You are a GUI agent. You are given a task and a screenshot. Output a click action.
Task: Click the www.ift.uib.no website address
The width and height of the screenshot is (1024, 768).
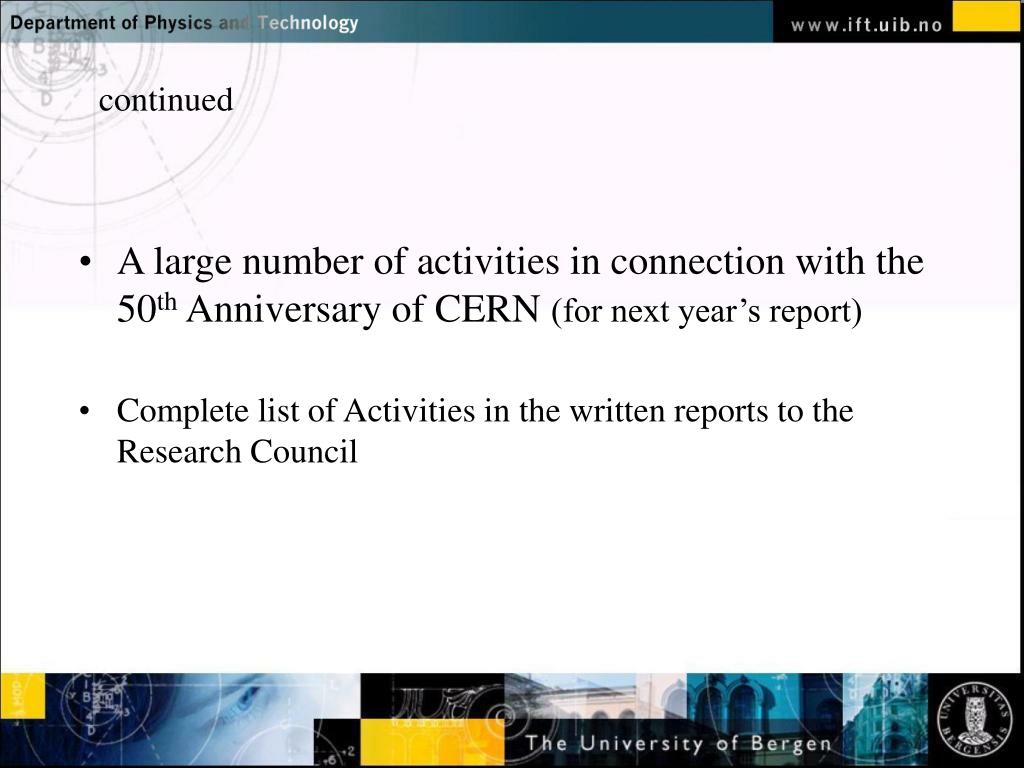[x=866, y=25]
